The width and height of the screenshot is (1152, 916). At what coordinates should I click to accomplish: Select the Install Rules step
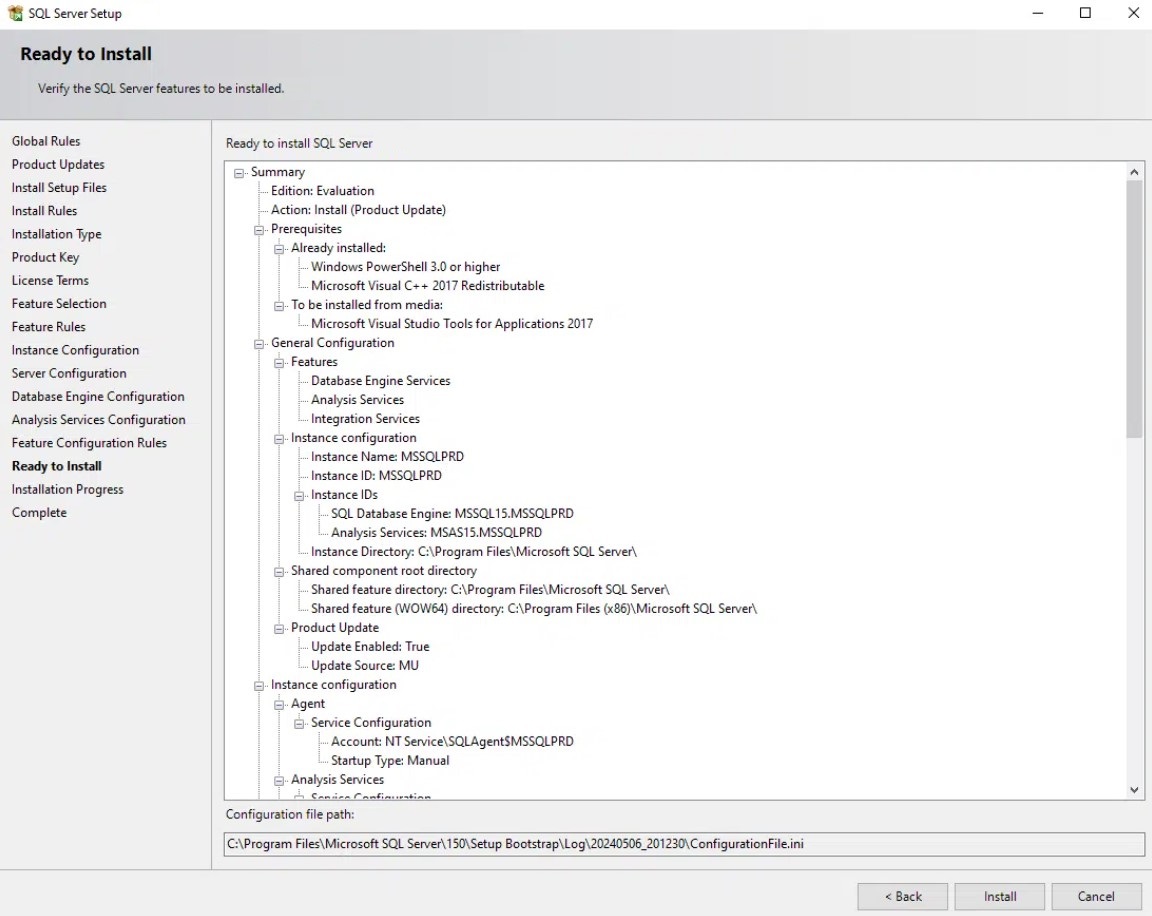[44, 211]
